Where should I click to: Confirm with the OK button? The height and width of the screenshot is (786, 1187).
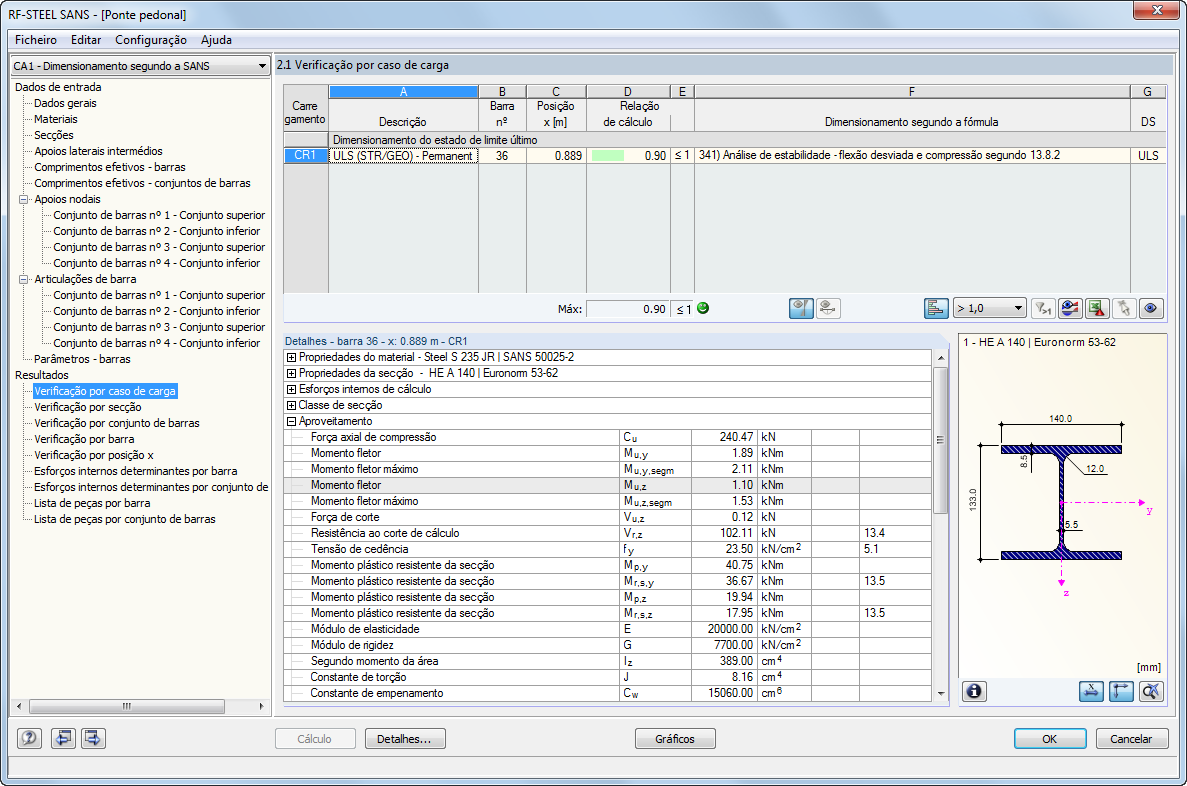tap(1050, 739)
